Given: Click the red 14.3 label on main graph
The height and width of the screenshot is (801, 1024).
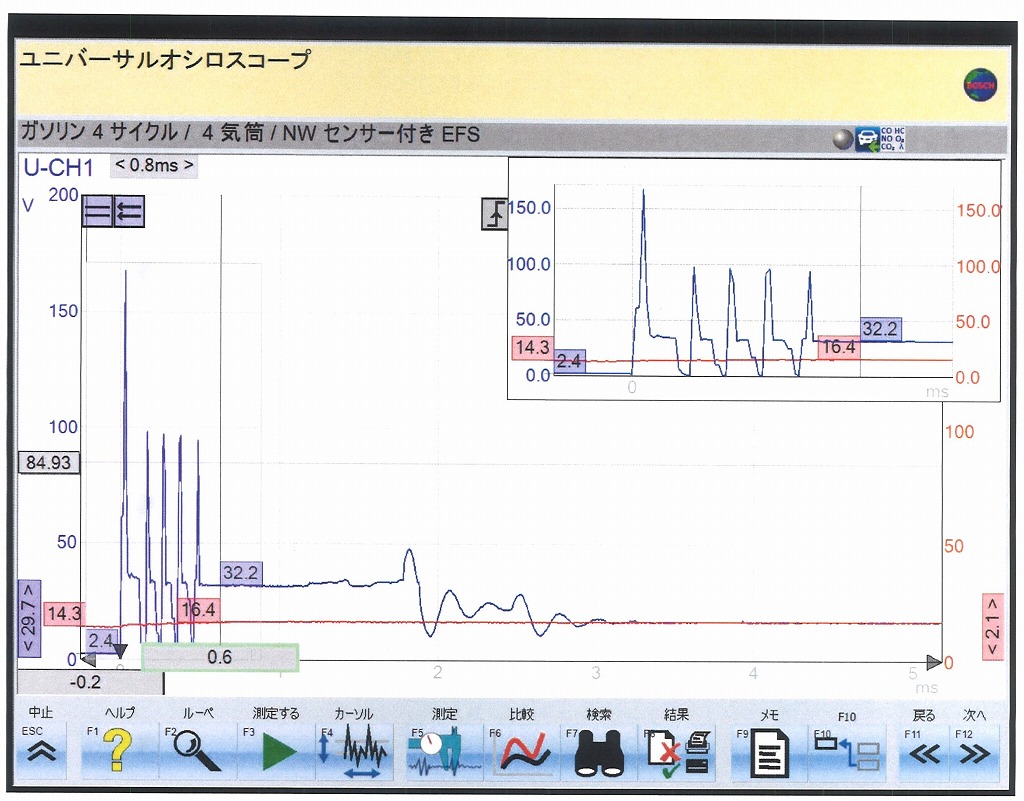Looking at the screenshot, I should pos(65,613).
